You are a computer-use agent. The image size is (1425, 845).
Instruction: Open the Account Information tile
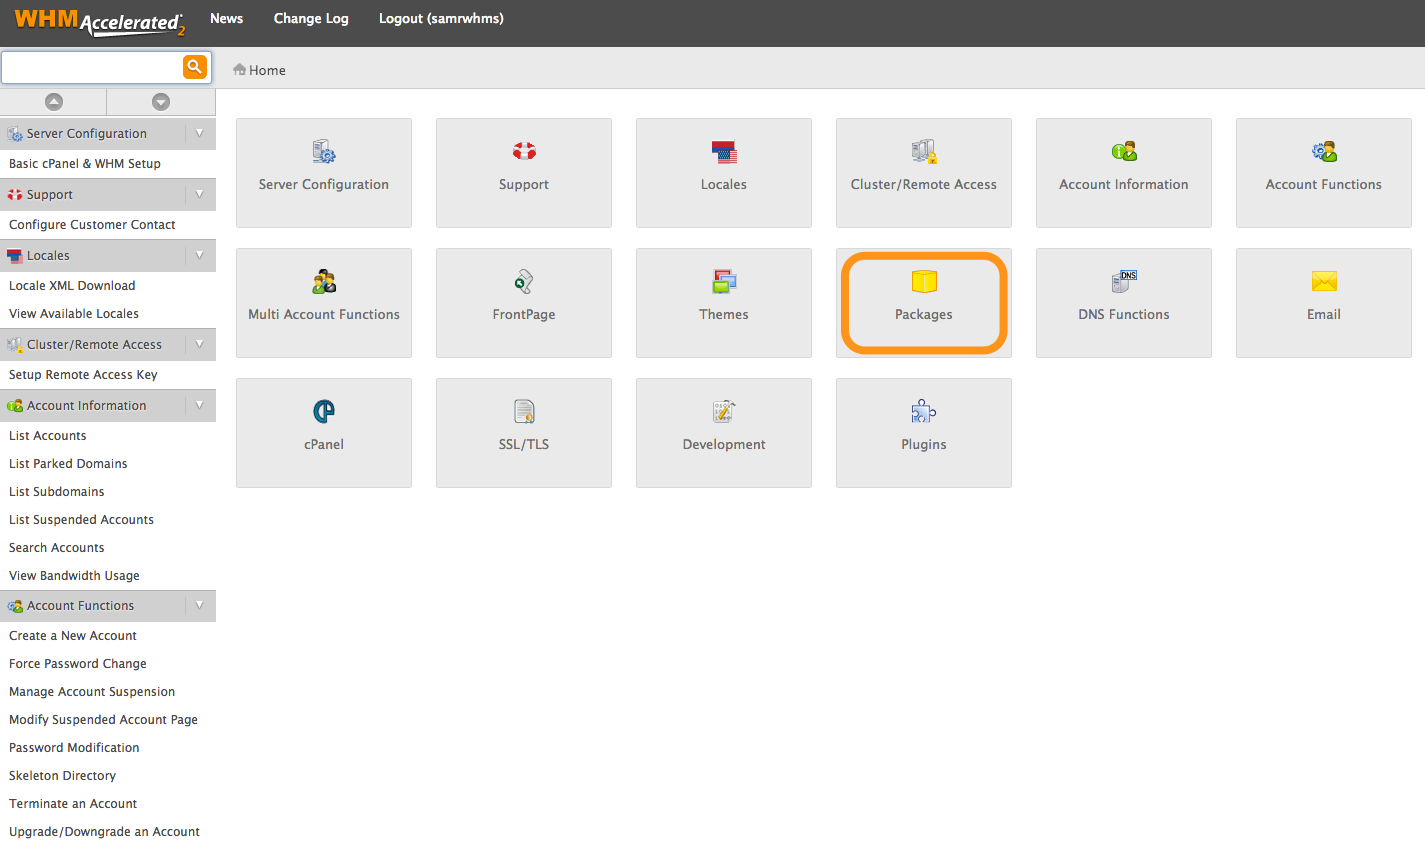click(1124, 173)
